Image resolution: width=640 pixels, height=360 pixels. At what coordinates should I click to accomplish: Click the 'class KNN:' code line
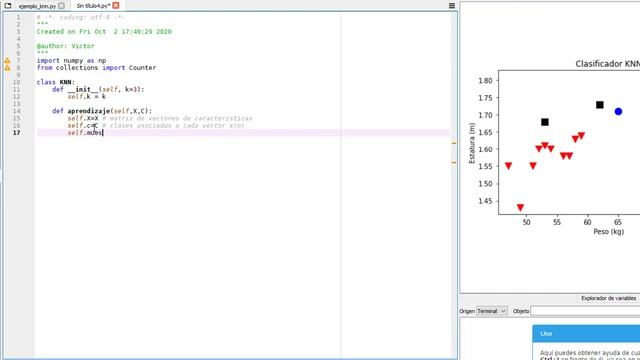(56, 82)
